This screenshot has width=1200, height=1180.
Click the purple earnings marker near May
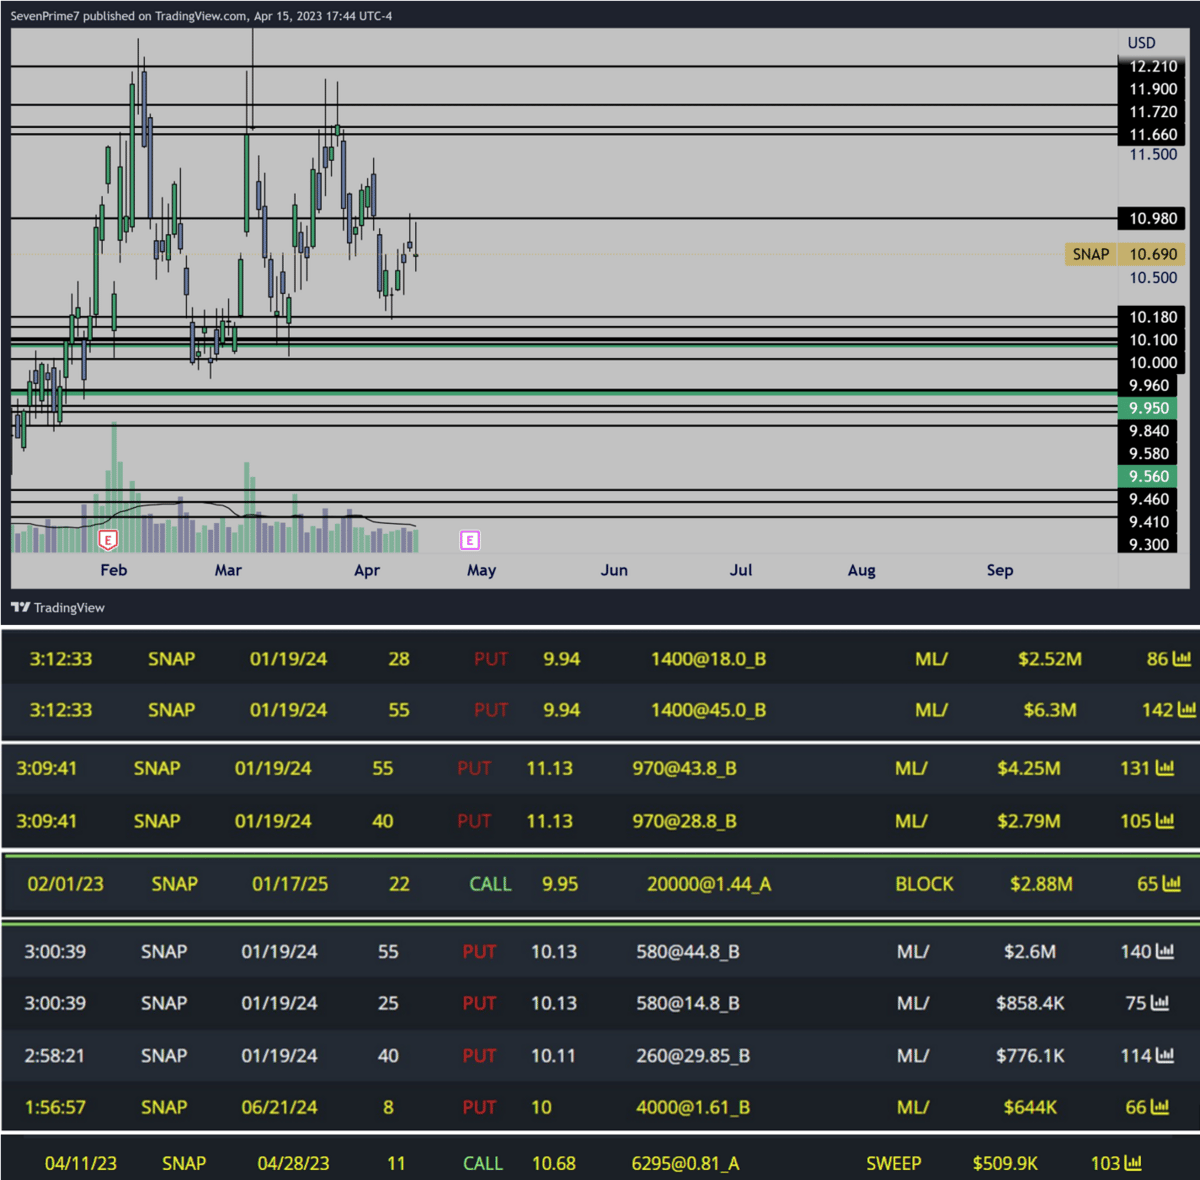point(470,541)
